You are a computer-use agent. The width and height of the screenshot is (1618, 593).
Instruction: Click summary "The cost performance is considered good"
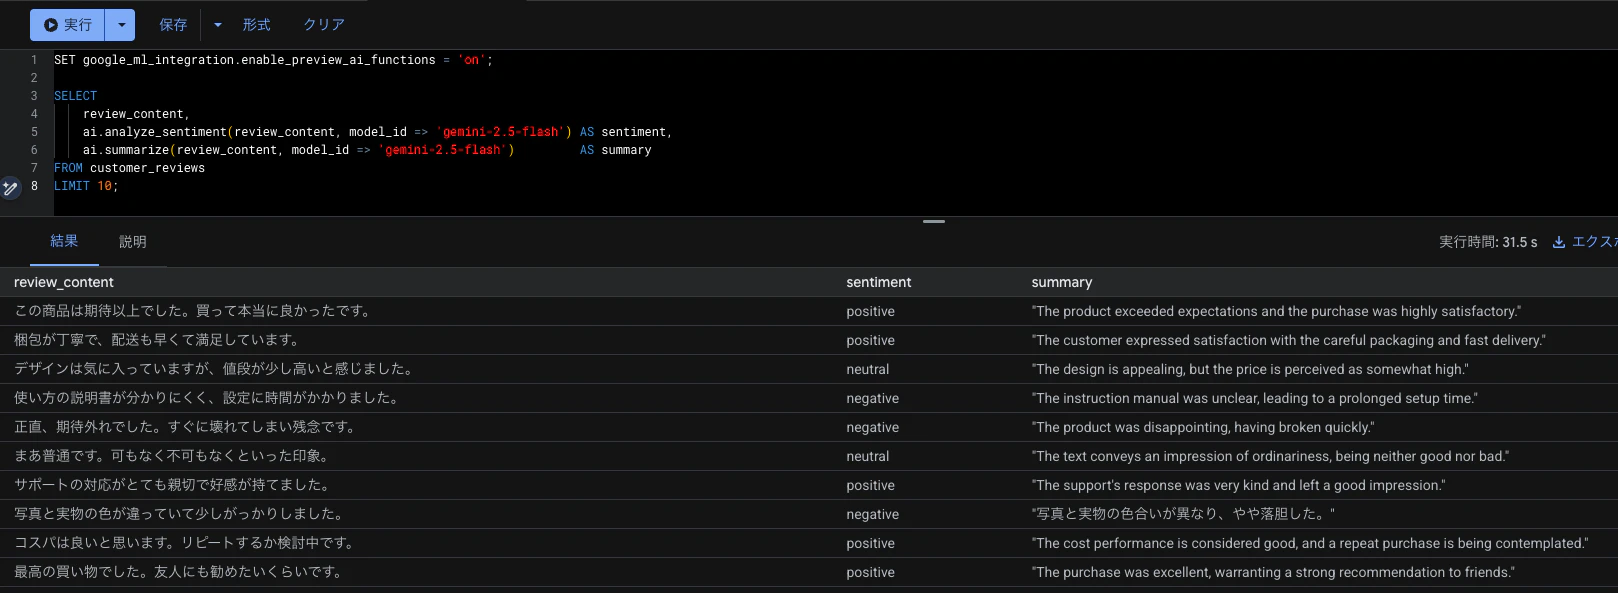(1310, 543)
